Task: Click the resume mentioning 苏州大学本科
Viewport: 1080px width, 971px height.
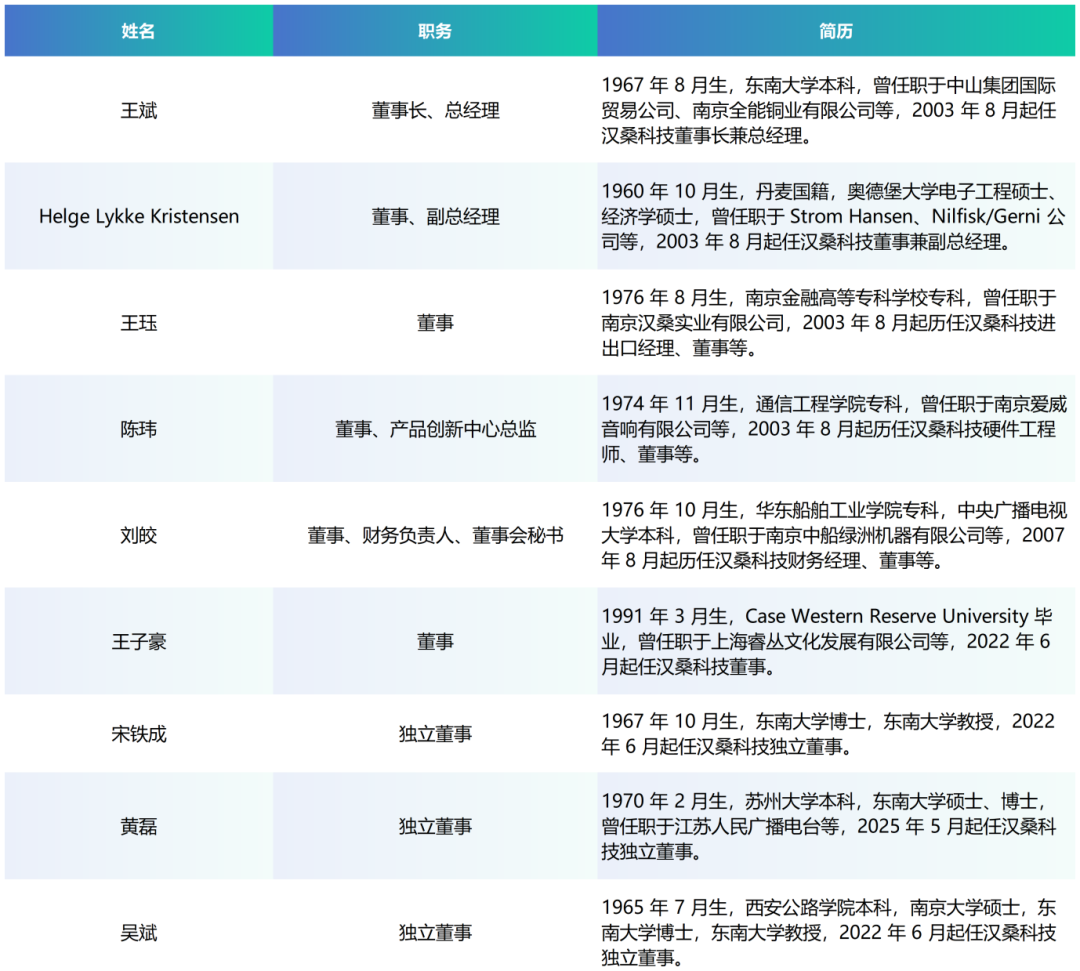Action: click(x=829, y=826)
